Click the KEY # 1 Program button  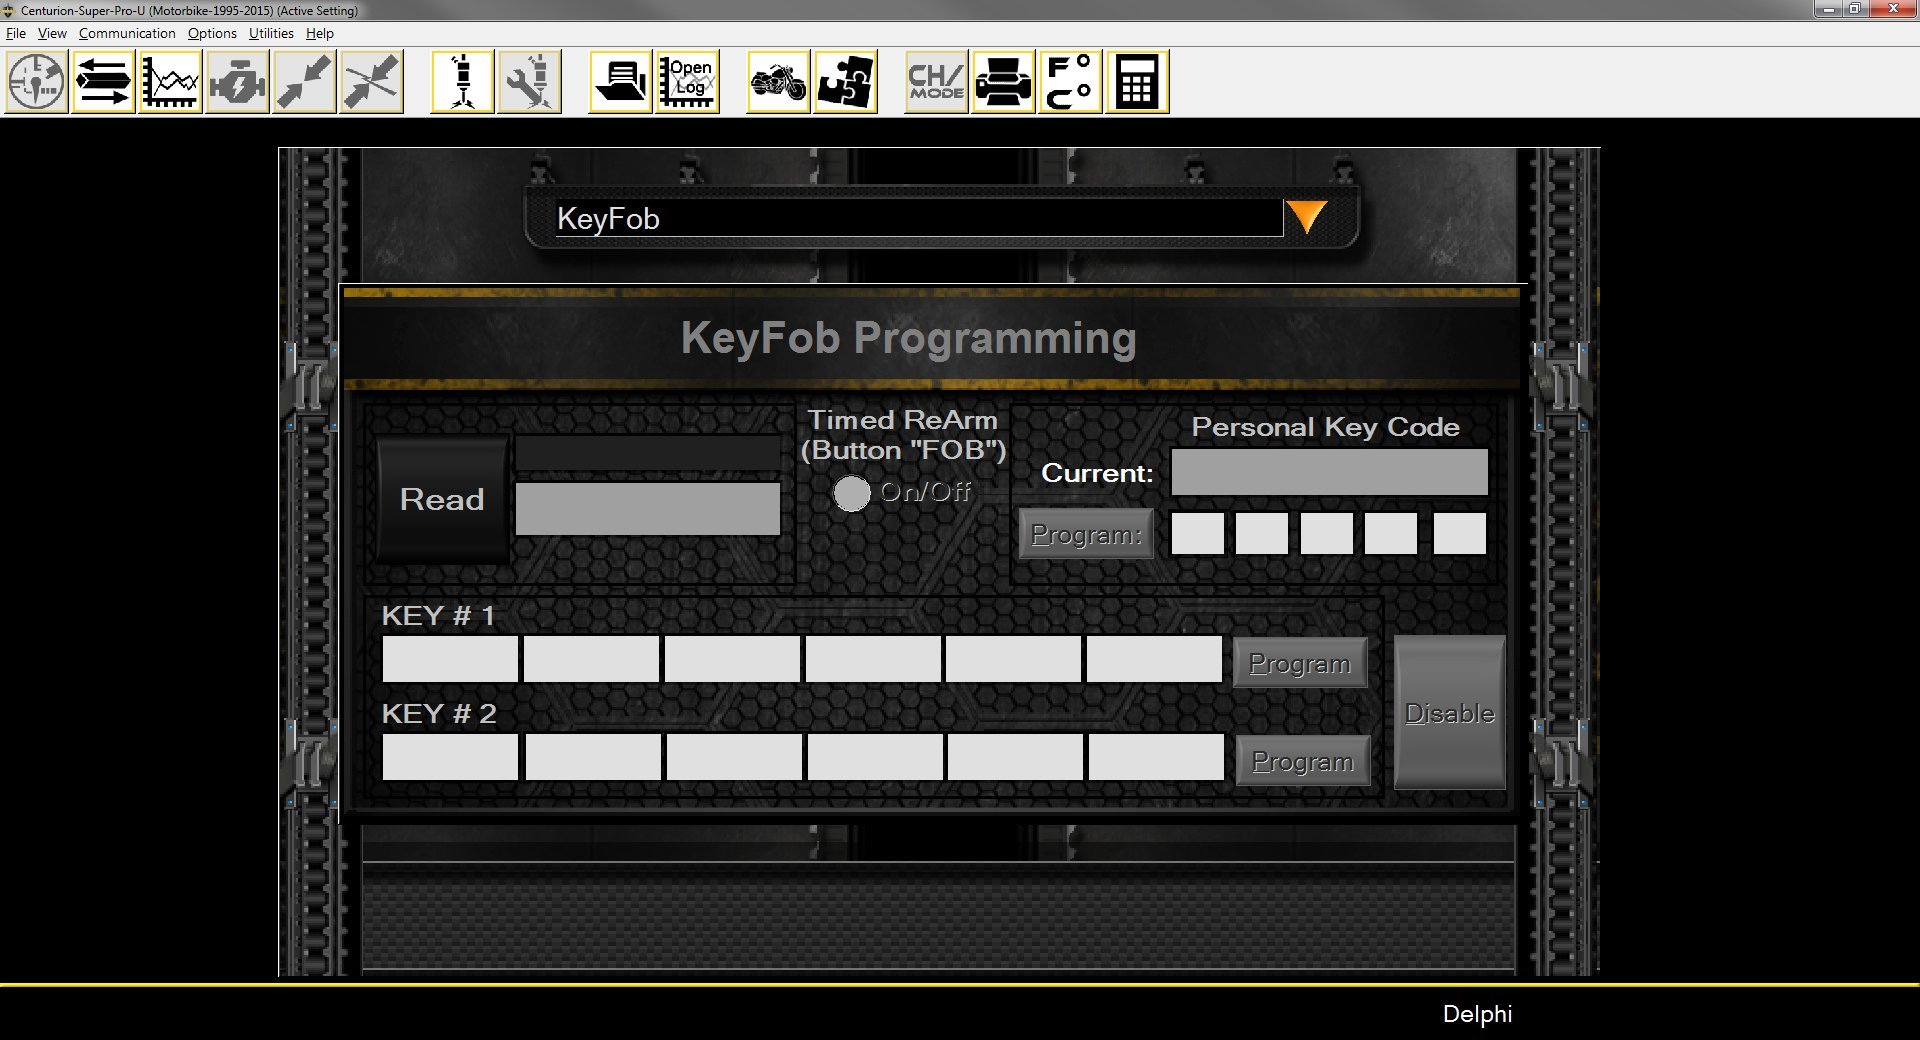(1300, 663)
